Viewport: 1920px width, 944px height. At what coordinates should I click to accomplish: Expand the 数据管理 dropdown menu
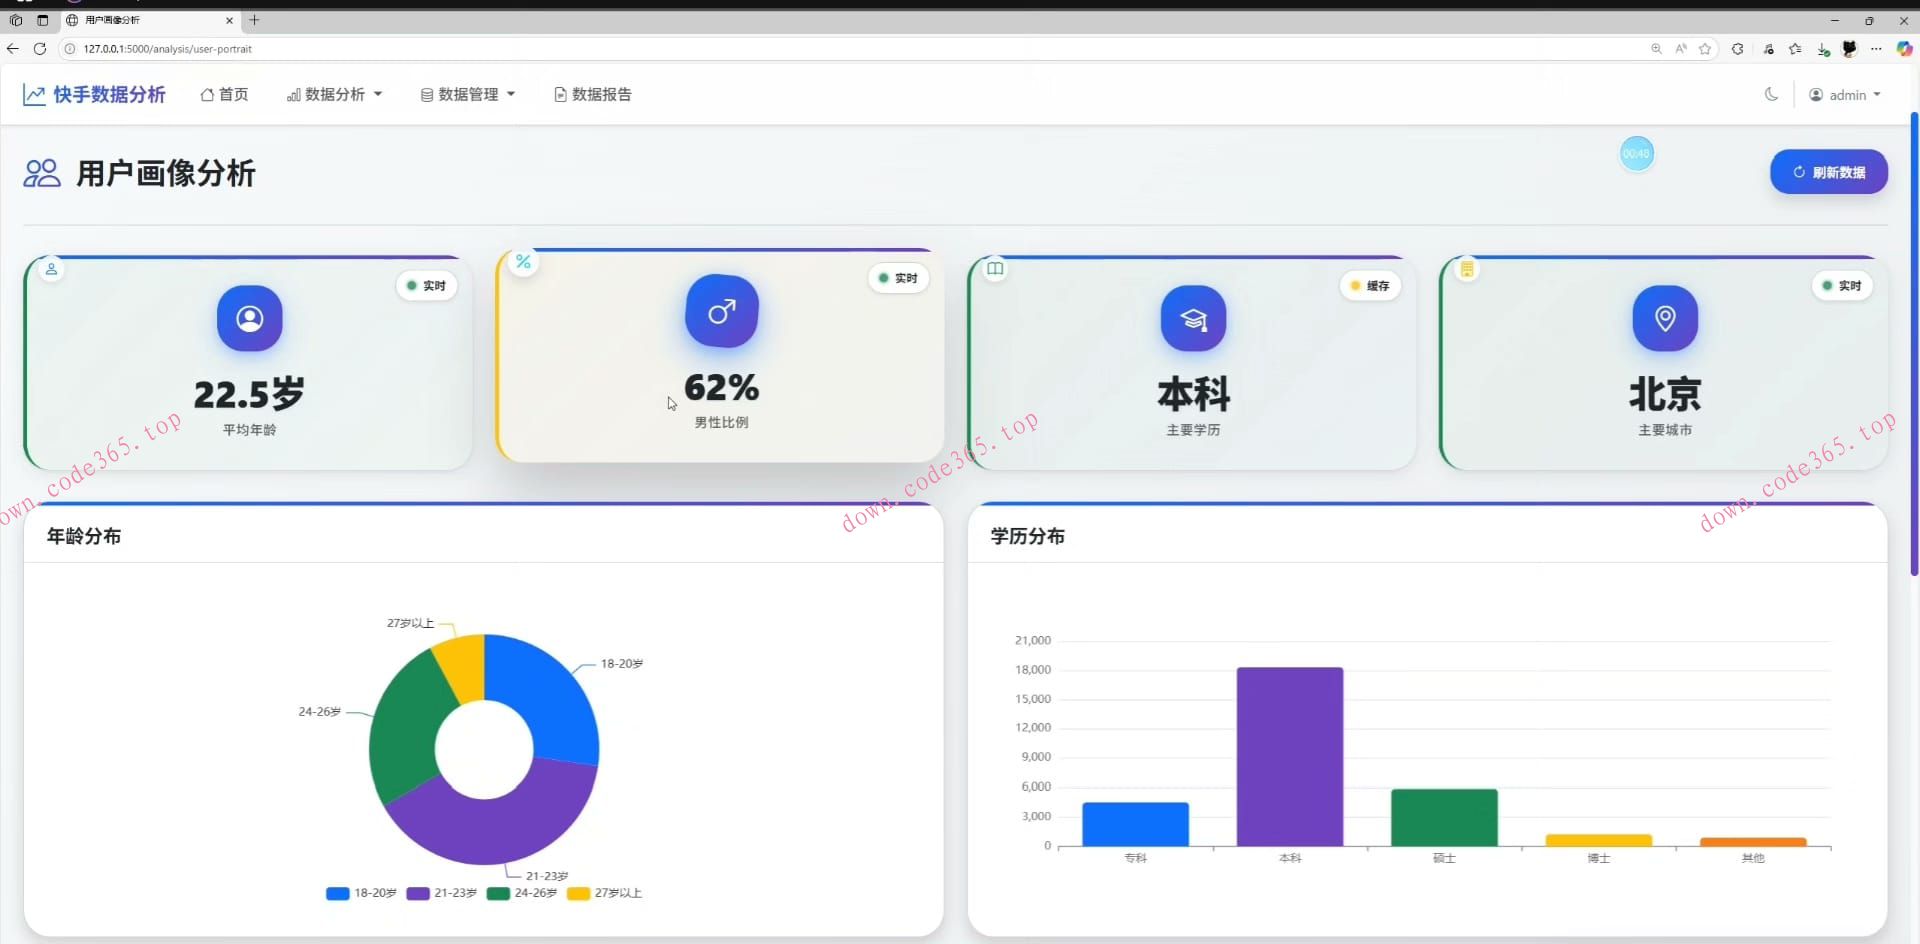[x=467, y=94]
